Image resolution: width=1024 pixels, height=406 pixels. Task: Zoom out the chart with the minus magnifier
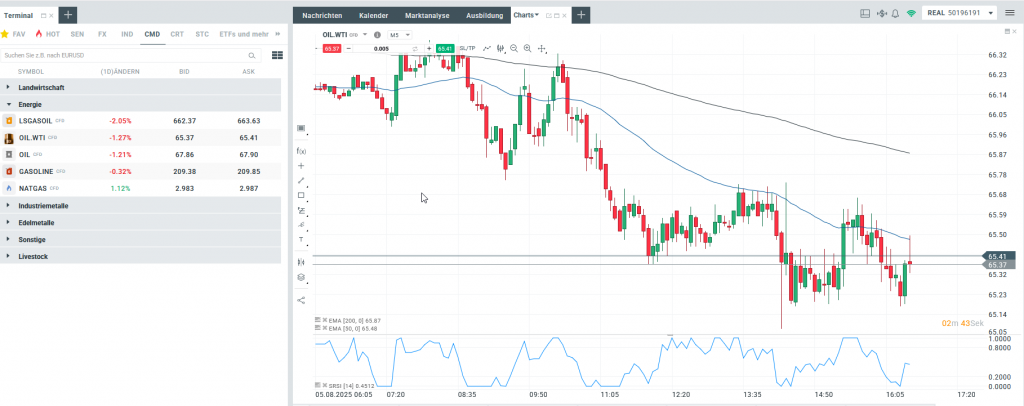pos(514,48)
